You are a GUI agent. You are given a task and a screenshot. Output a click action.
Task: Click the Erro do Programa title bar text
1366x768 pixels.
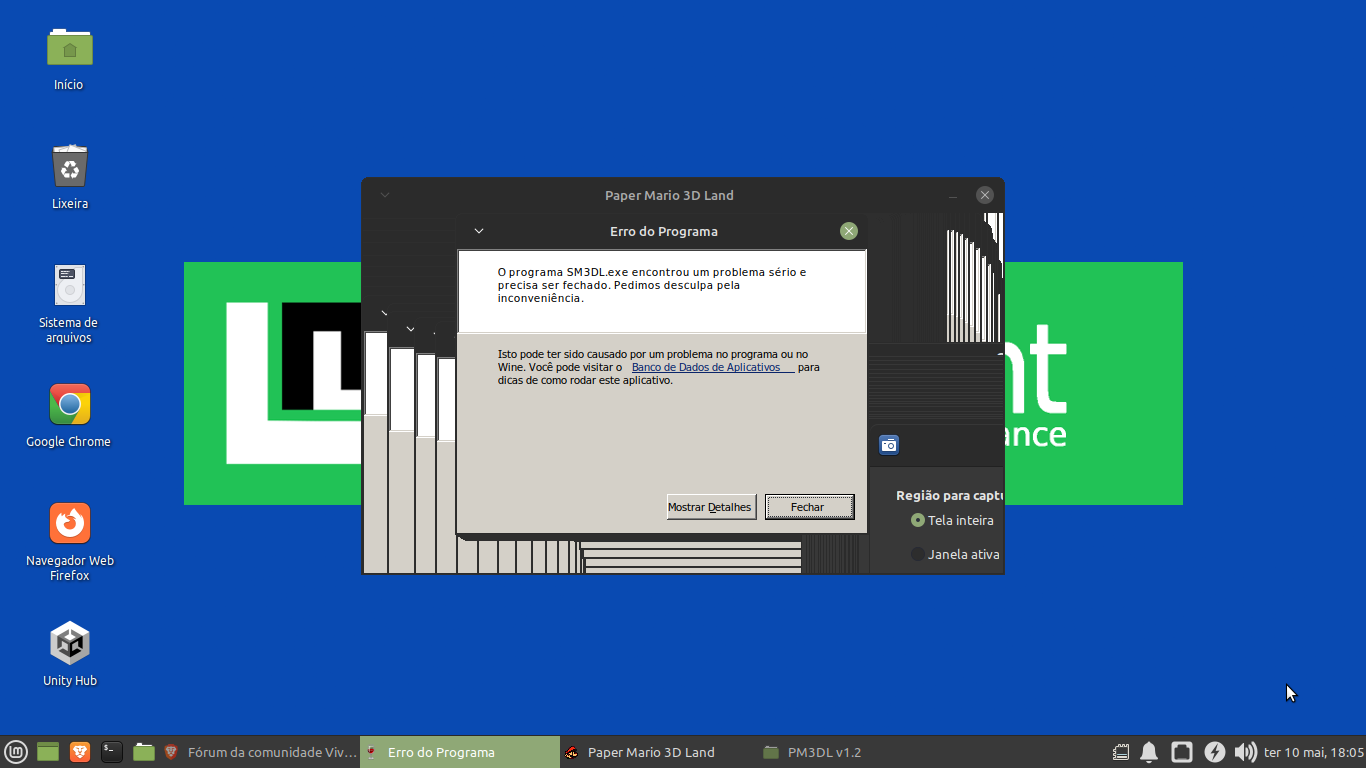(x=664, y=231)
